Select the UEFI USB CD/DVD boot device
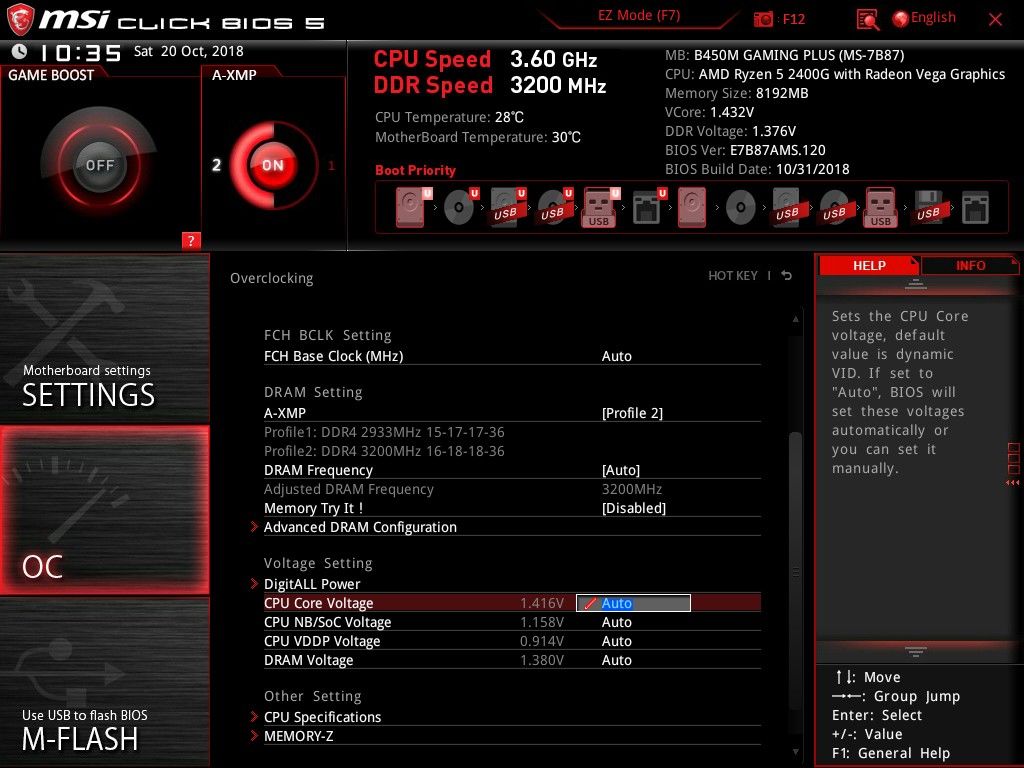This screenshot has width=1024, height=768. point(554,207)
